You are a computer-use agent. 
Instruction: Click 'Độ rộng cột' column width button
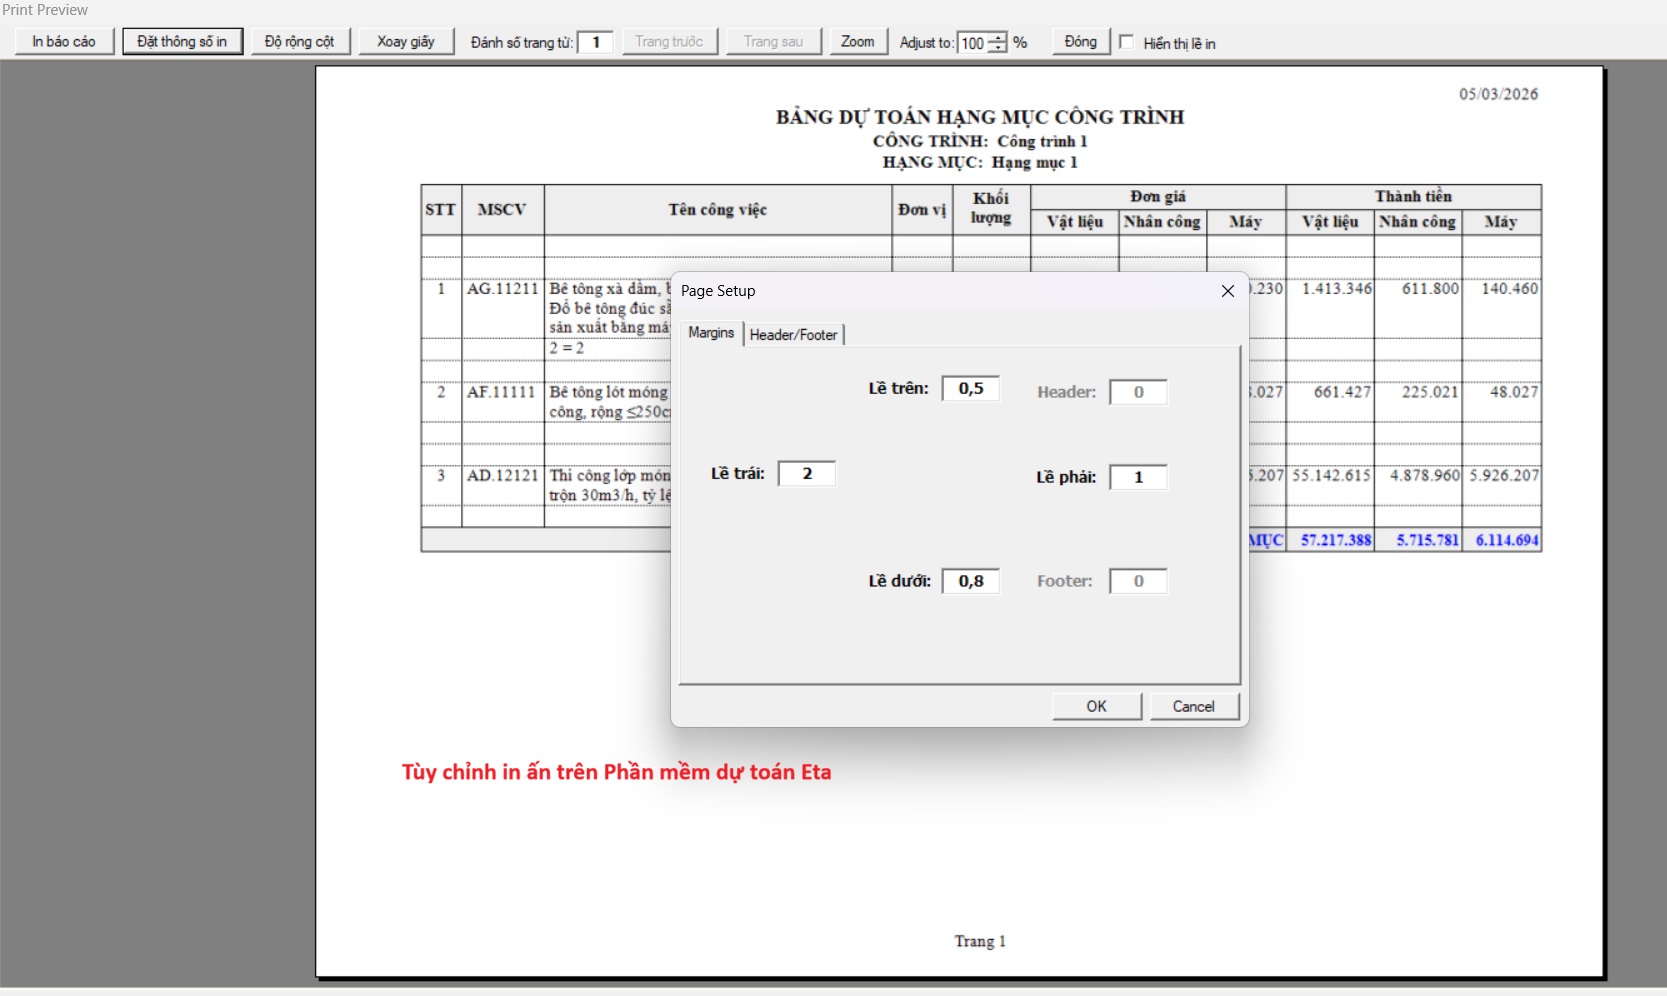[x=299, y=42]
